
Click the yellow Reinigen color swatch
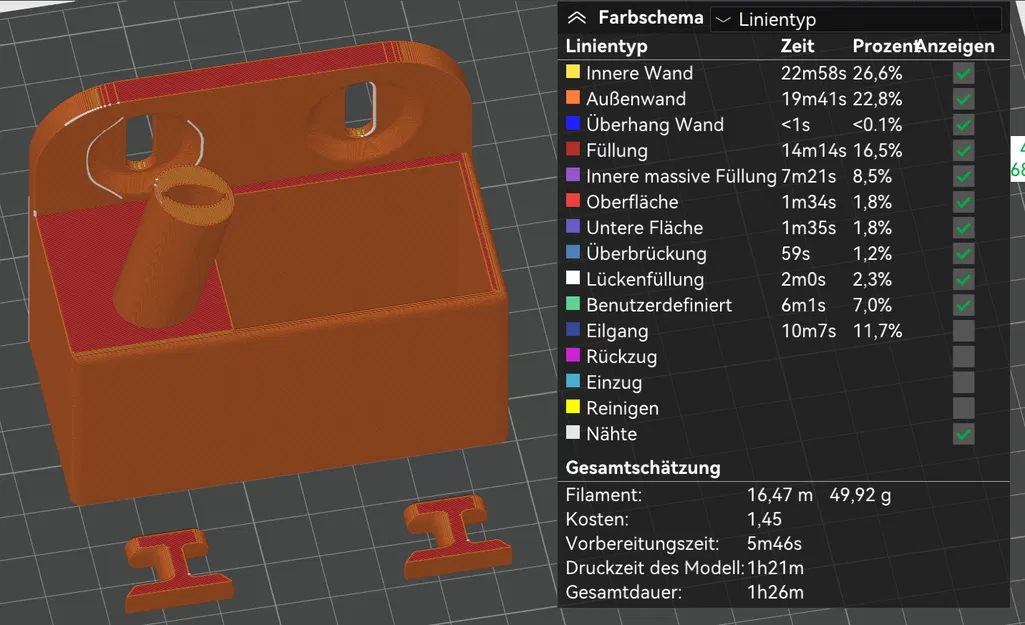click(x=573, y=407)
